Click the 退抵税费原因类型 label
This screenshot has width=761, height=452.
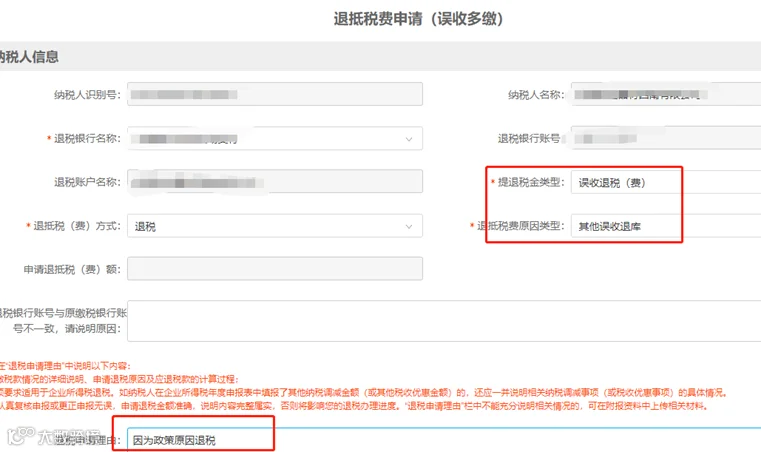coord(520,226)
